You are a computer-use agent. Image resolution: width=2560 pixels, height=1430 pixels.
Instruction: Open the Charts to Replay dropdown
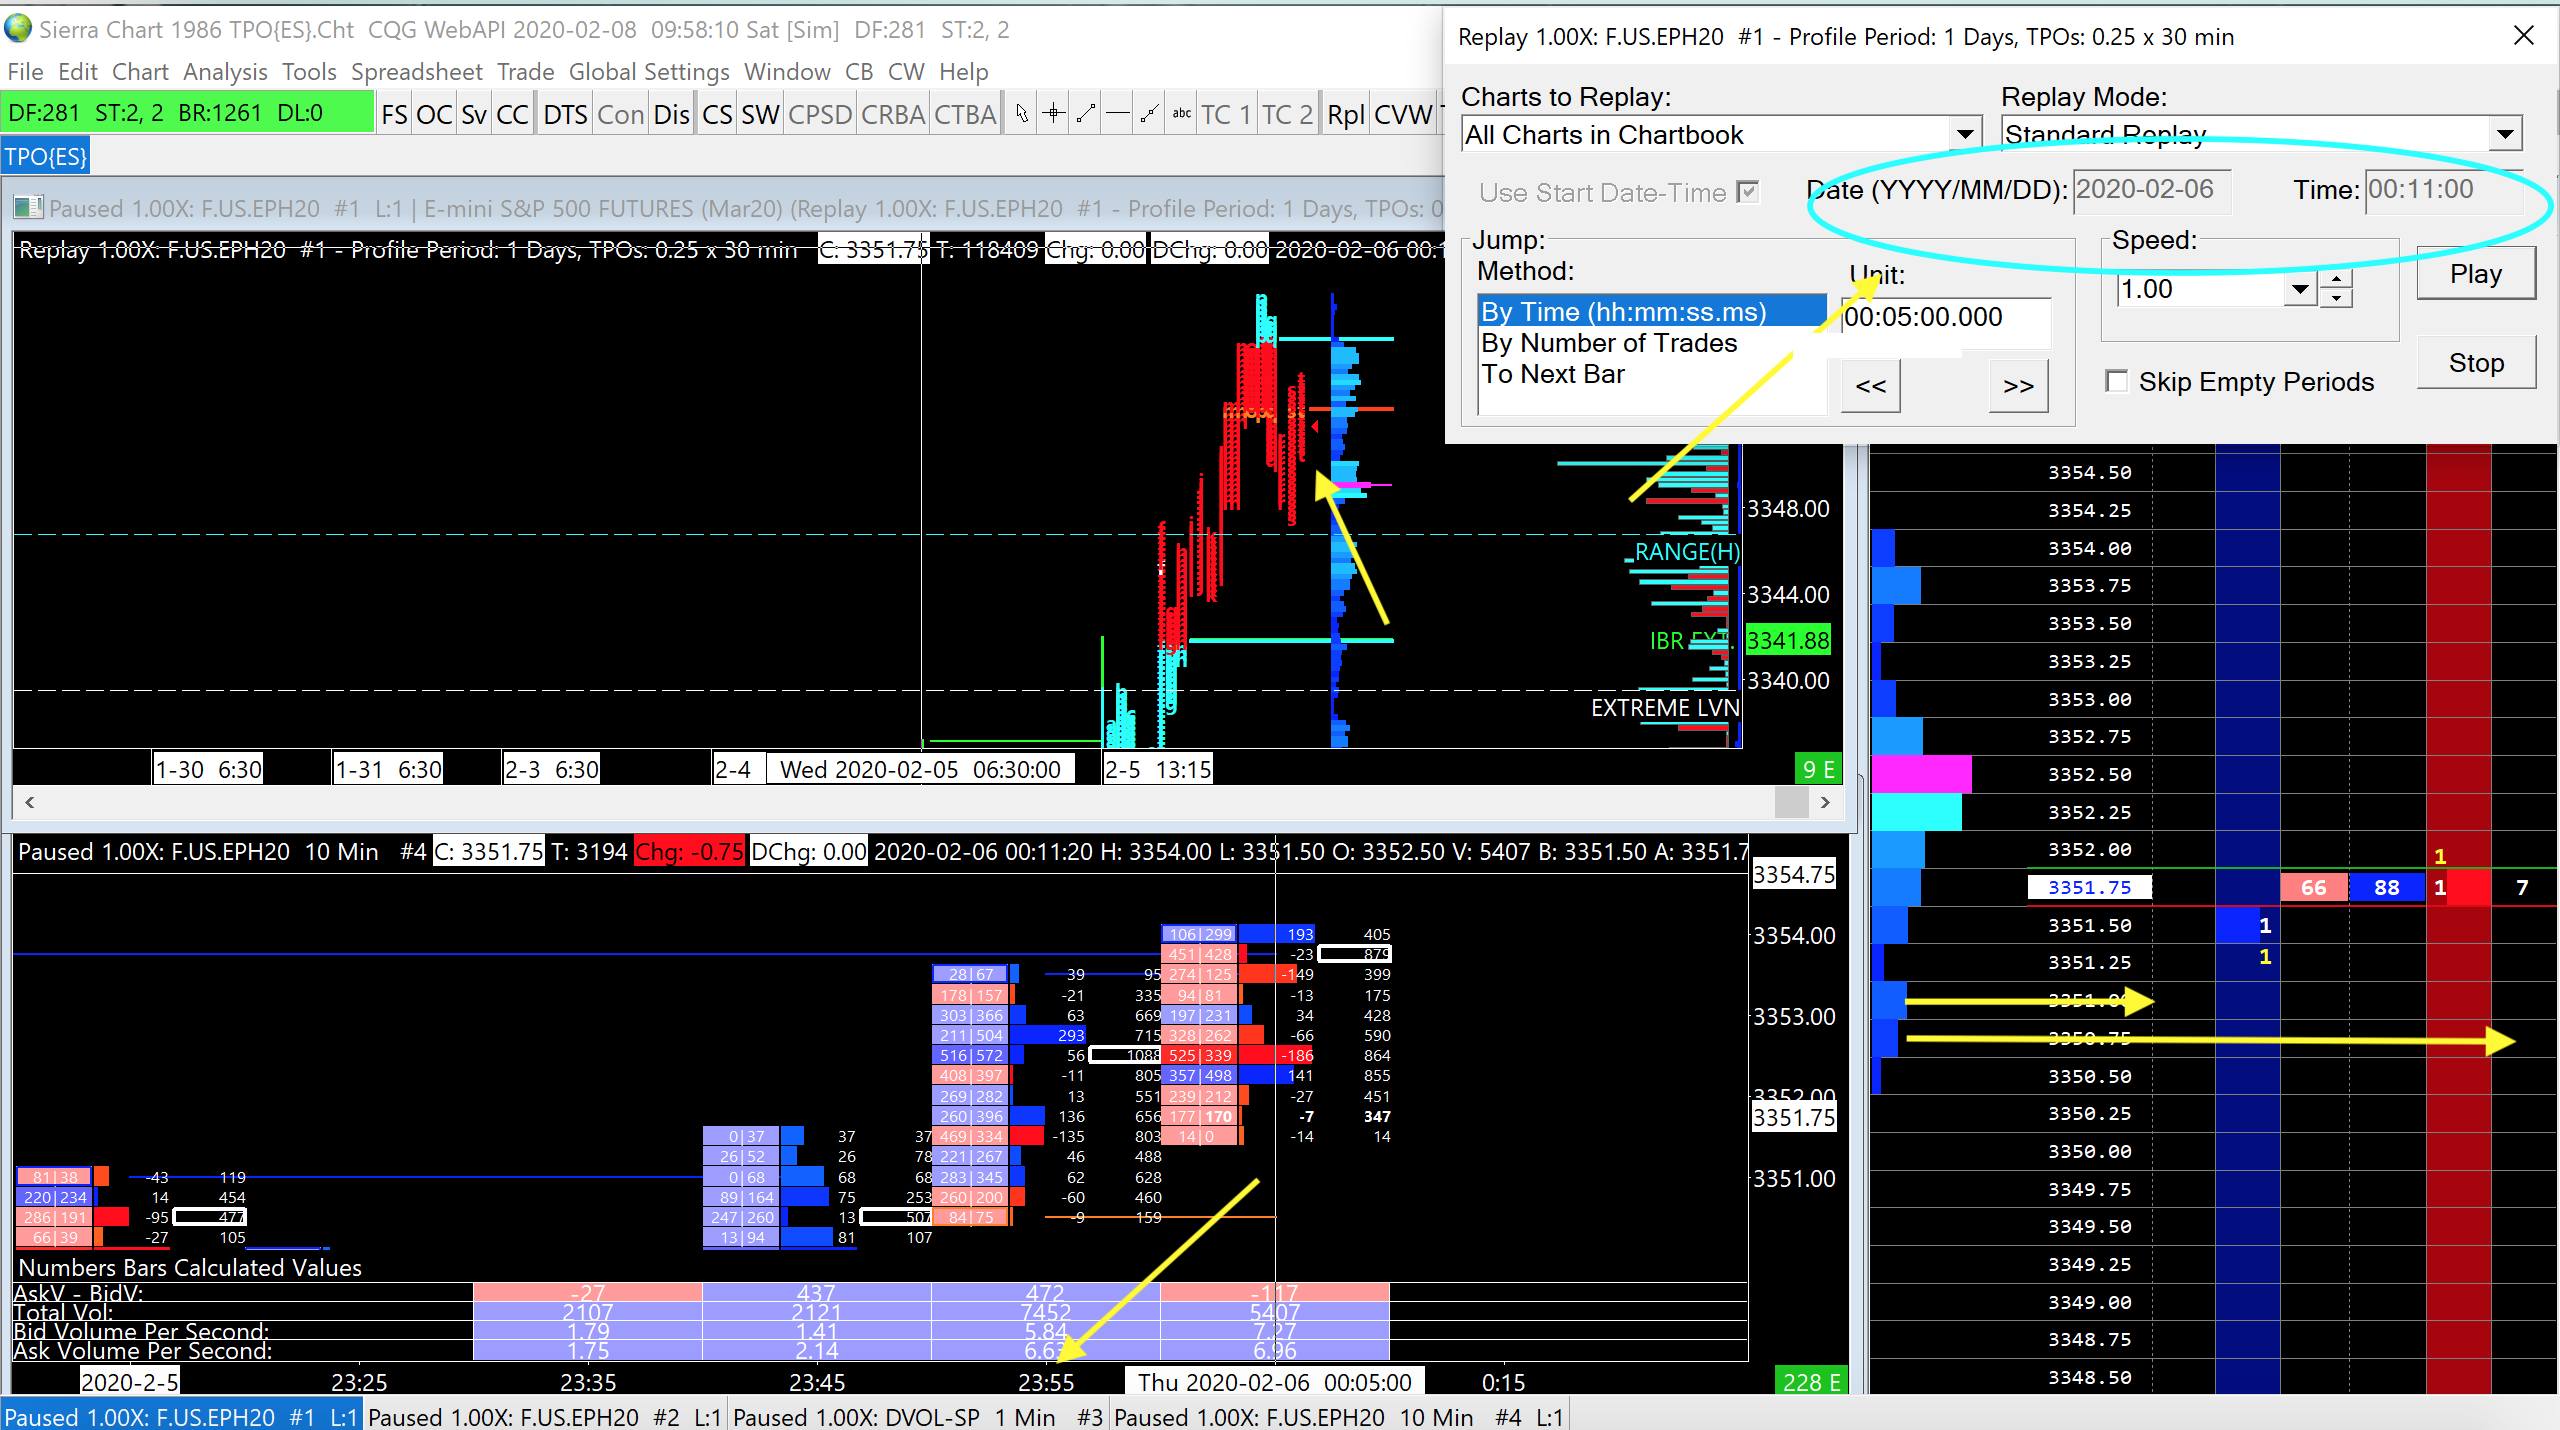pos(1964,134)
